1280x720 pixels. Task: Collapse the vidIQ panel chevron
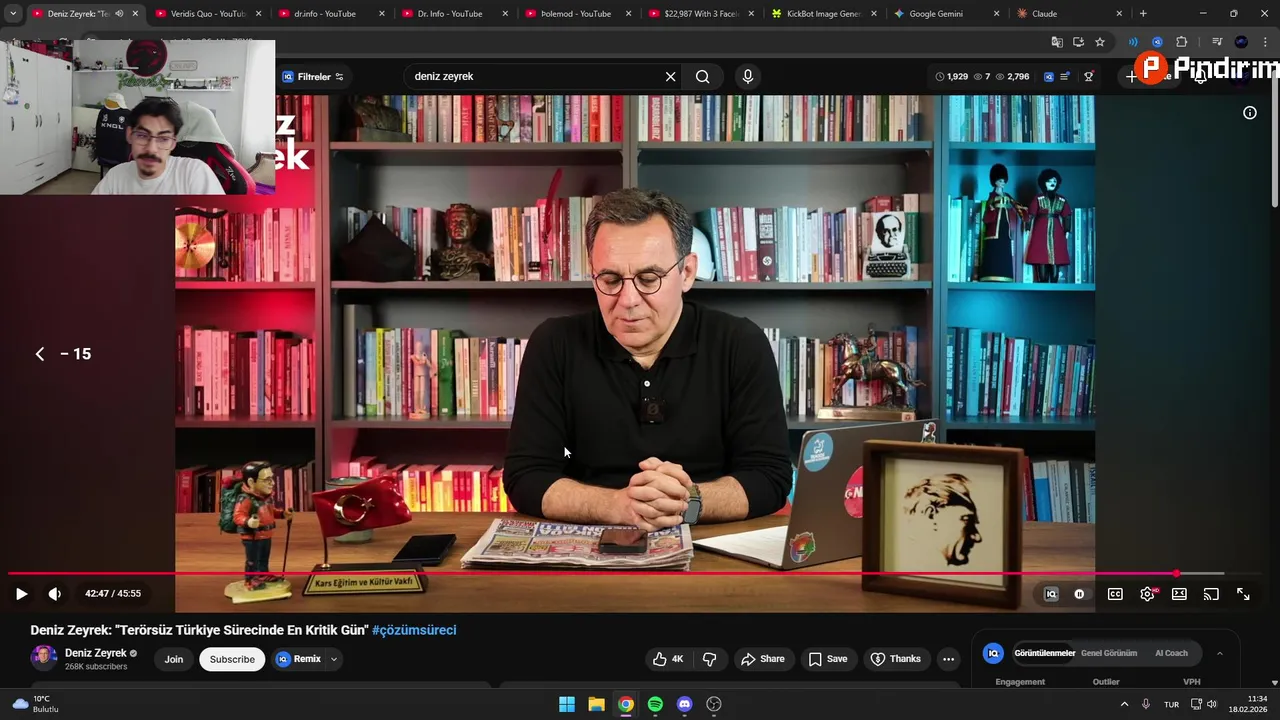click(1219, 653)
